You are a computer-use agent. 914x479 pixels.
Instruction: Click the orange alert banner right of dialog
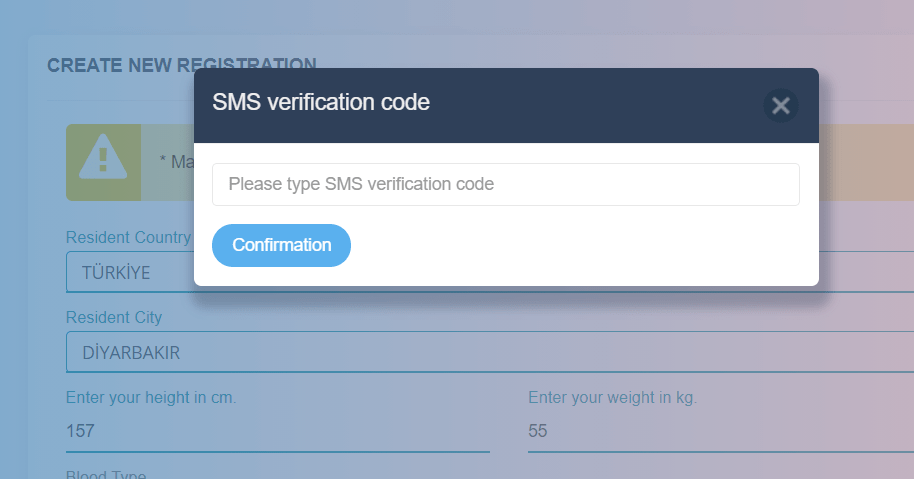(x=866, y=162)
